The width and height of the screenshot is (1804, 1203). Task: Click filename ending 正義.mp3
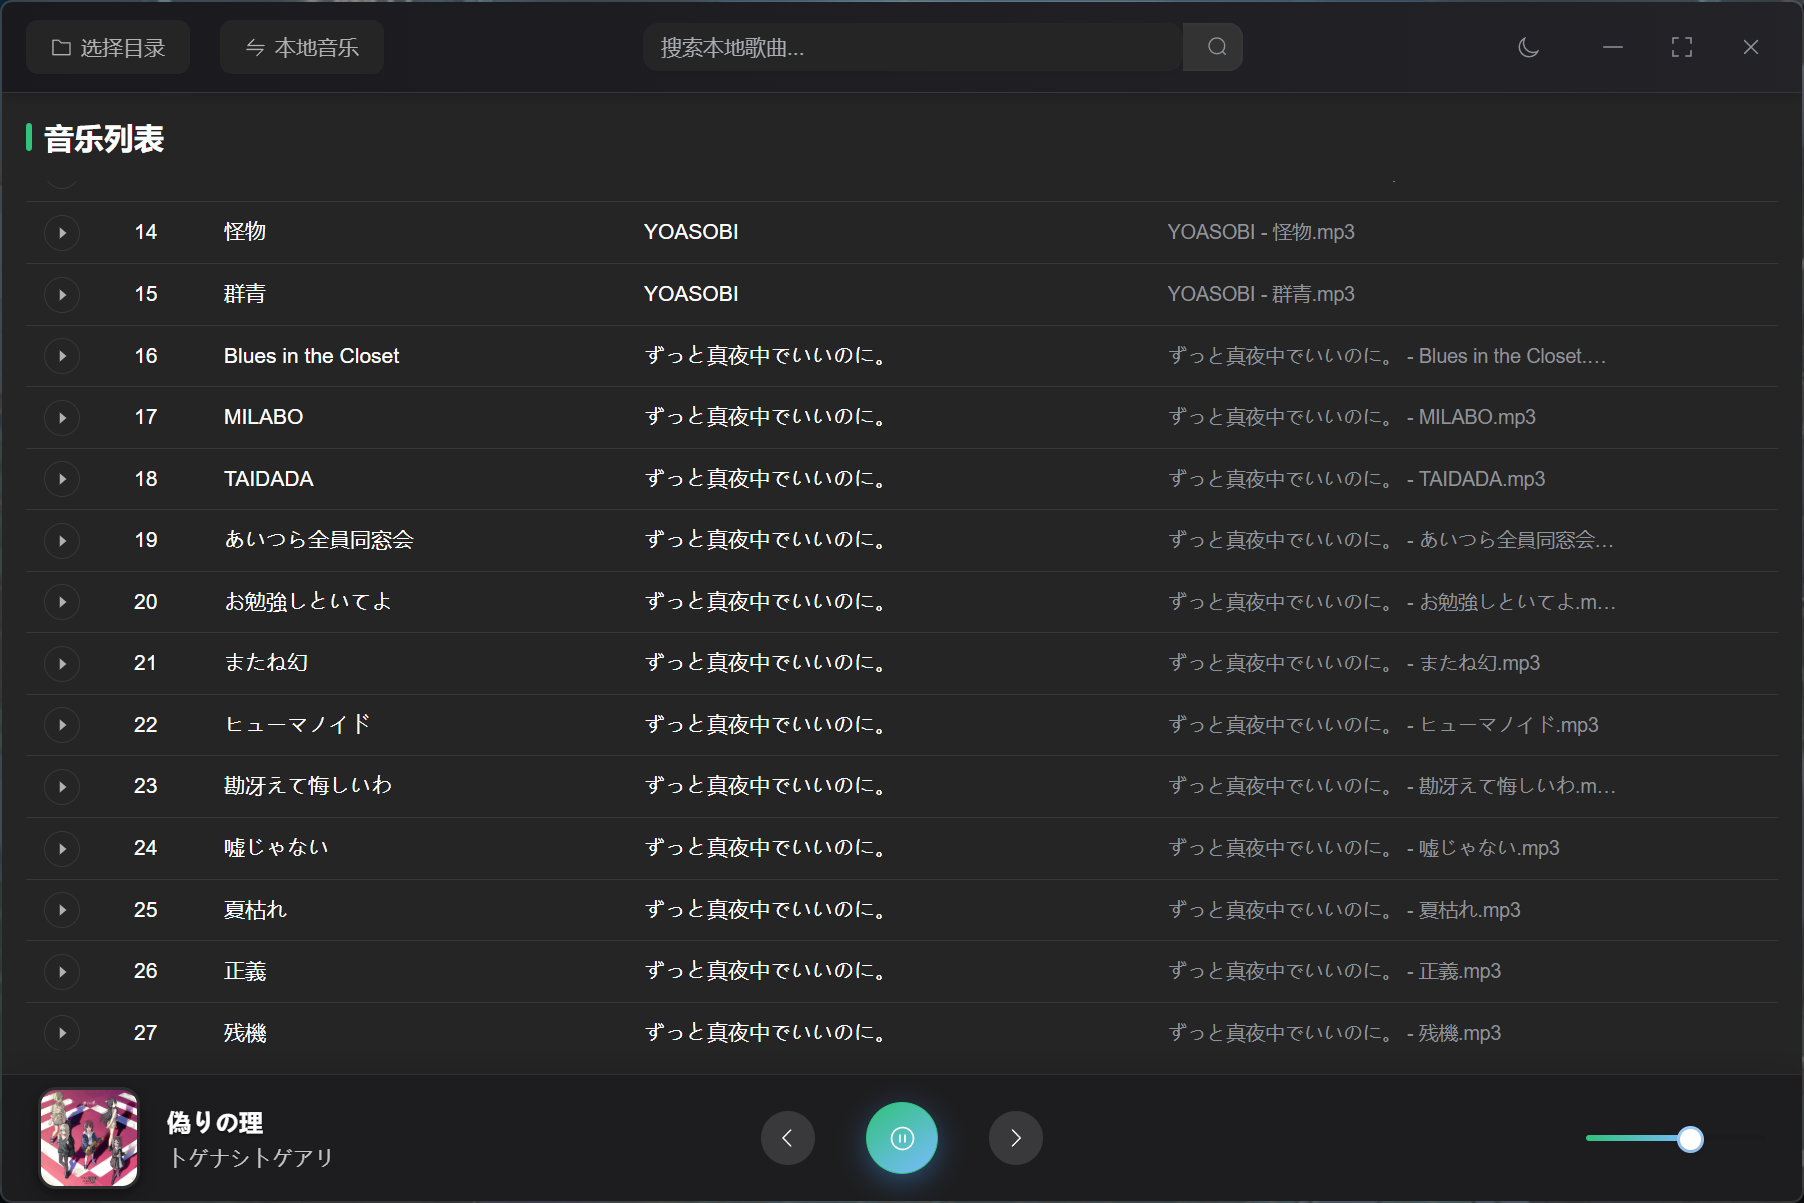click(1334, 971)
